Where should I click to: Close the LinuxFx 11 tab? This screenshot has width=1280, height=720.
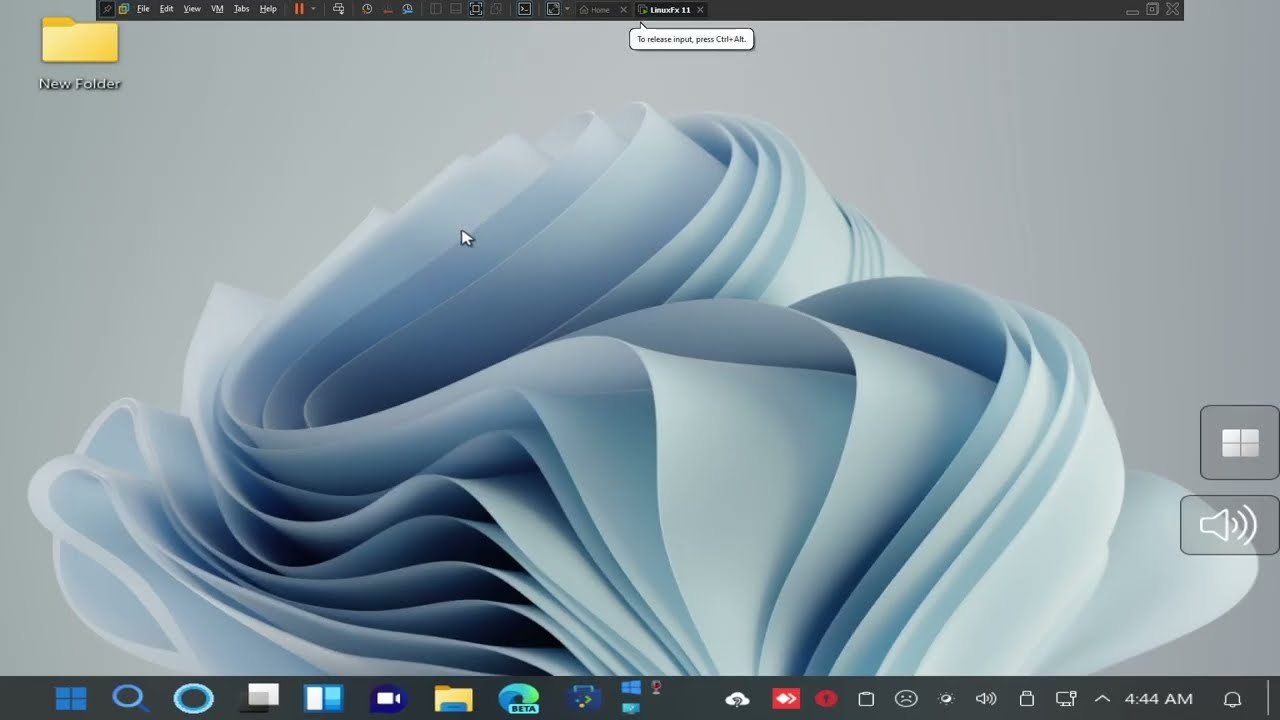700,9
